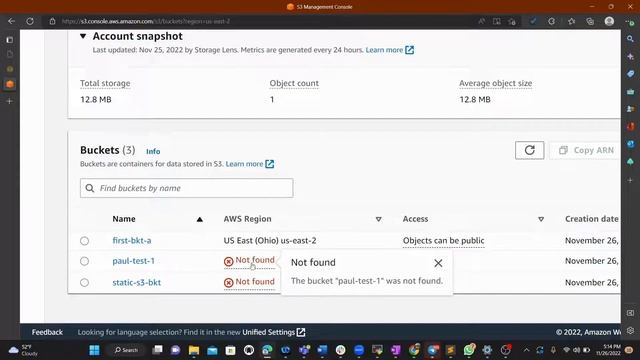Click Average object size label

pos(496,83)
